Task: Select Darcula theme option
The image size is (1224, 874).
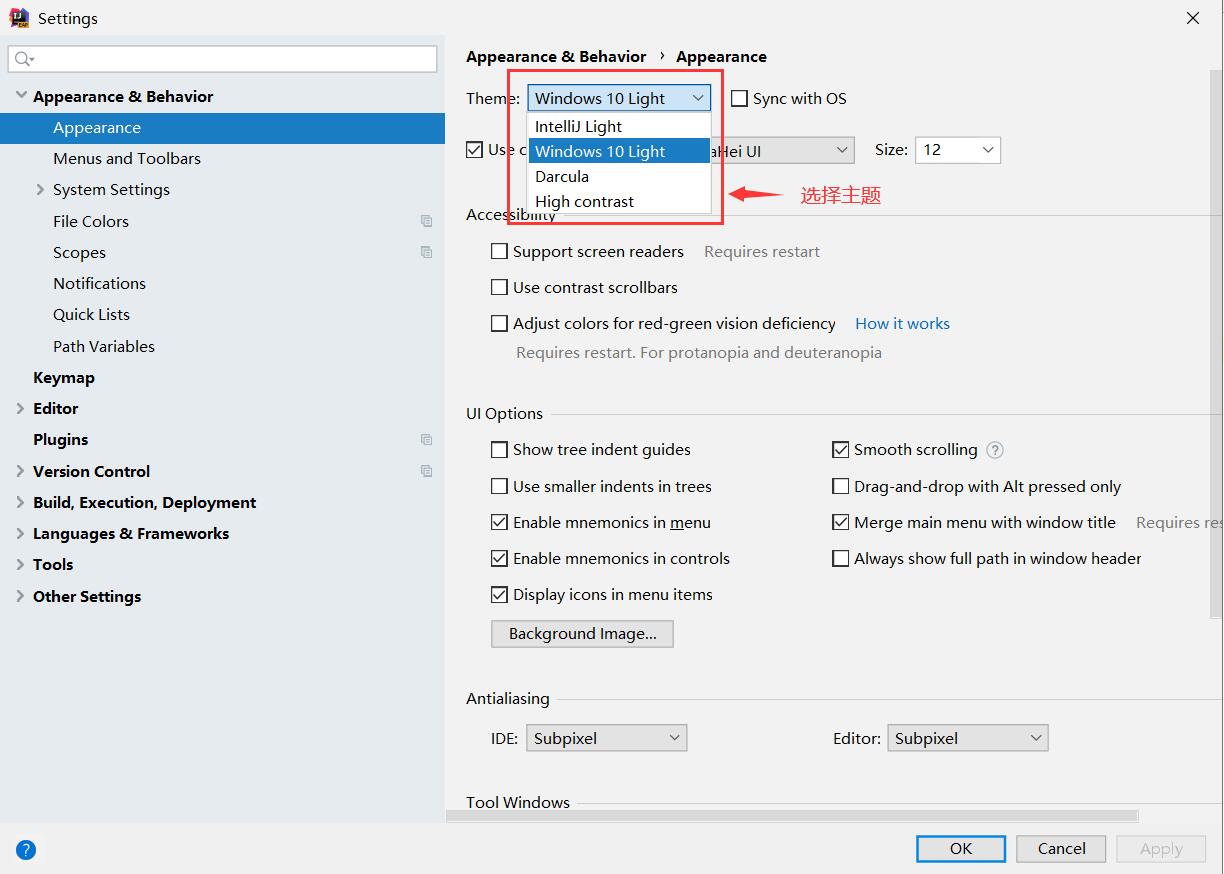Action: (x=619, y=176)
